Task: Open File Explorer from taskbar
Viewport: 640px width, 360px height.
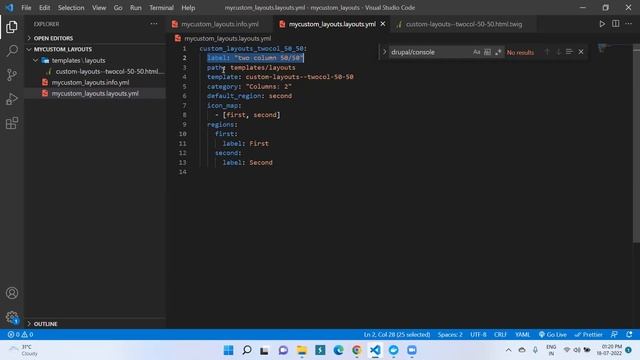Action: tap(302, 350)
